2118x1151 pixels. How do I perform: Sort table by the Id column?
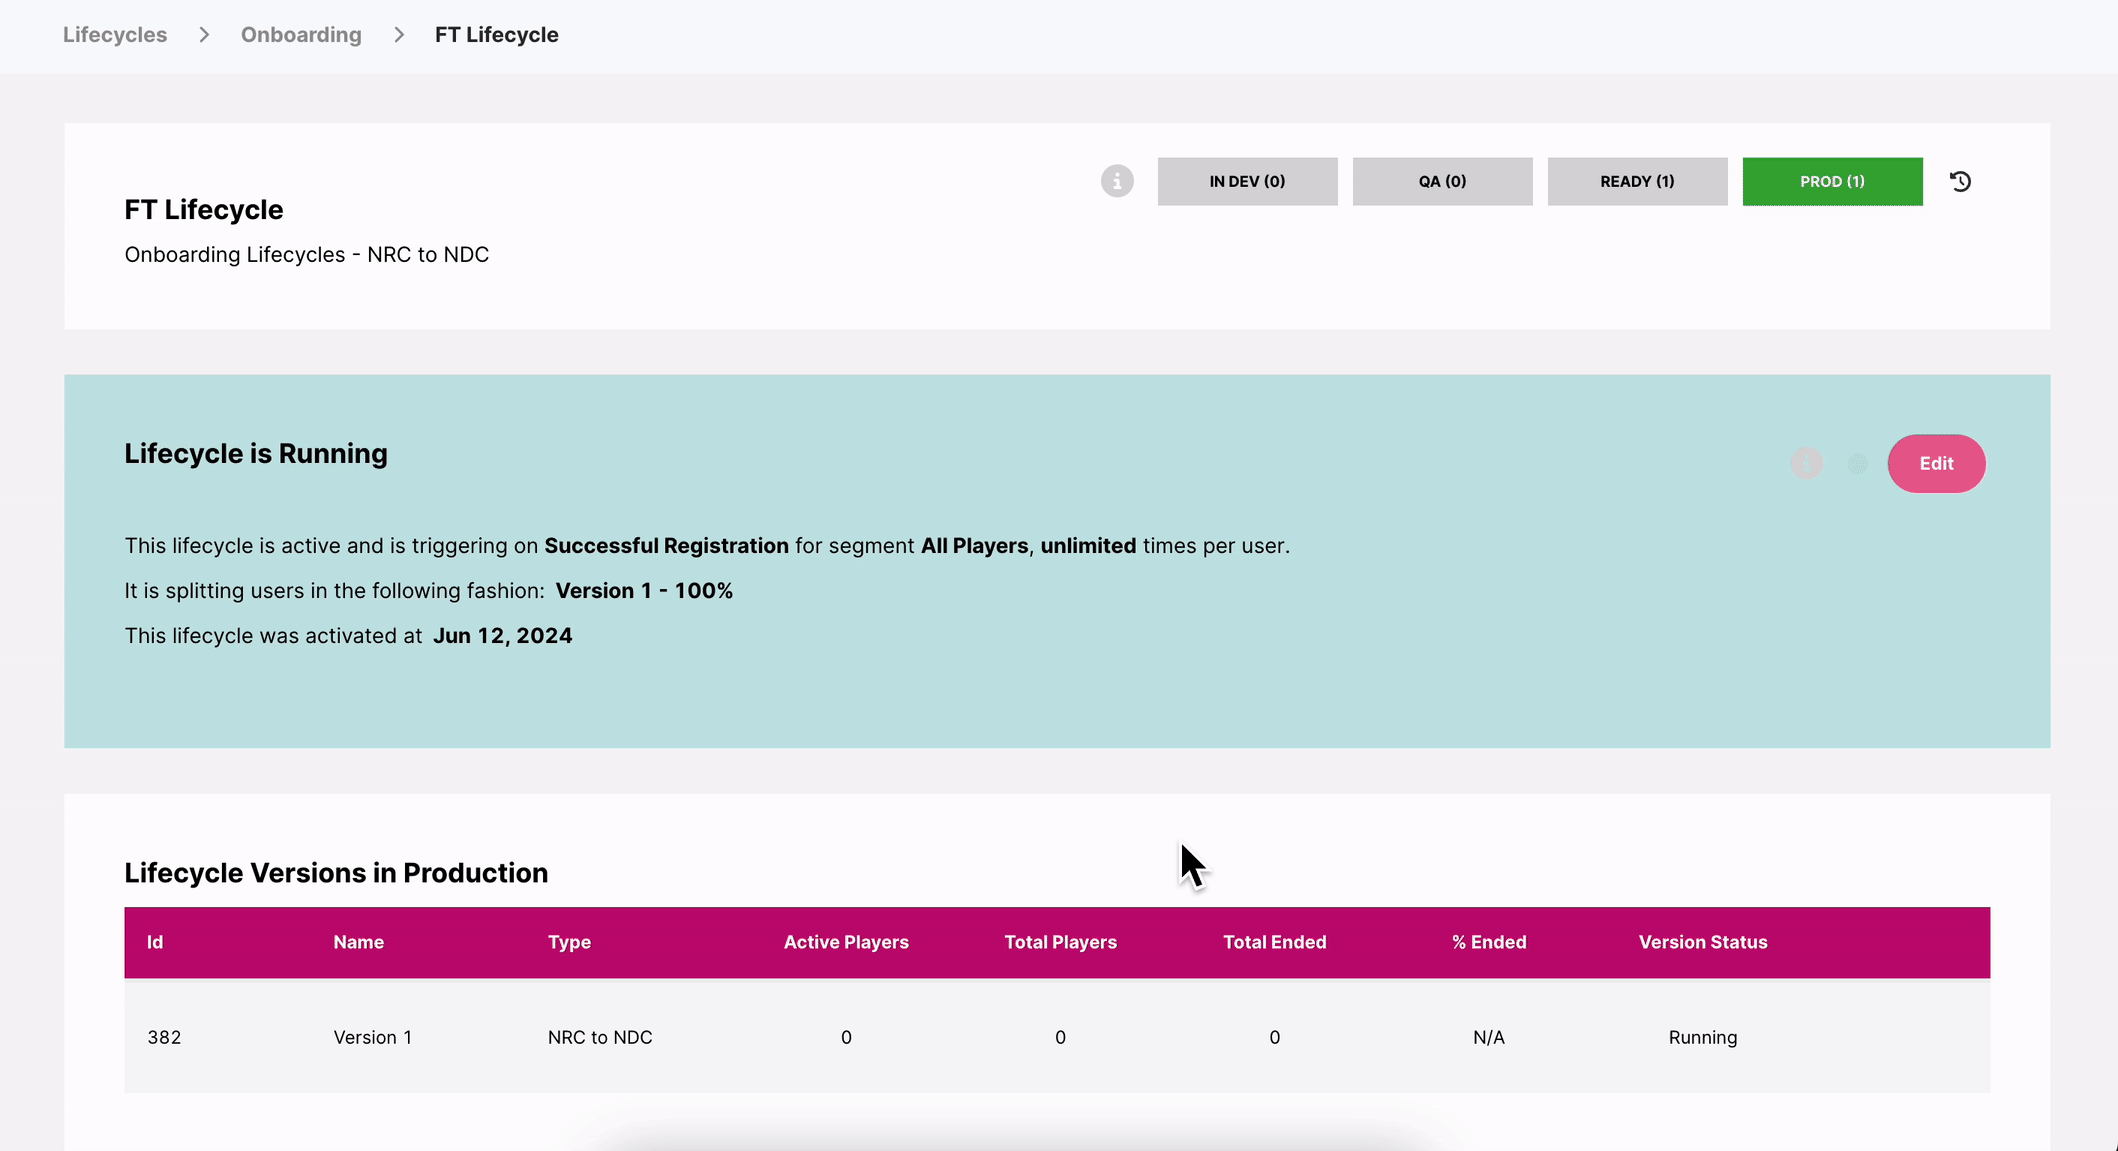point(155,942)
